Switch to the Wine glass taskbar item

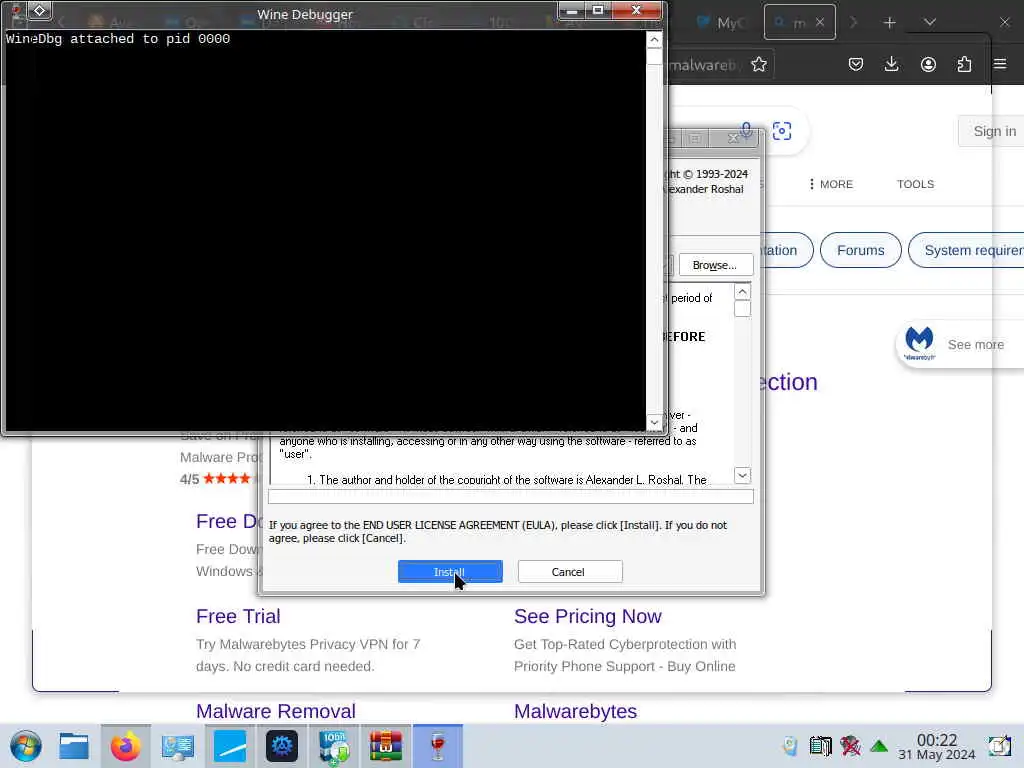coord(438,746)
